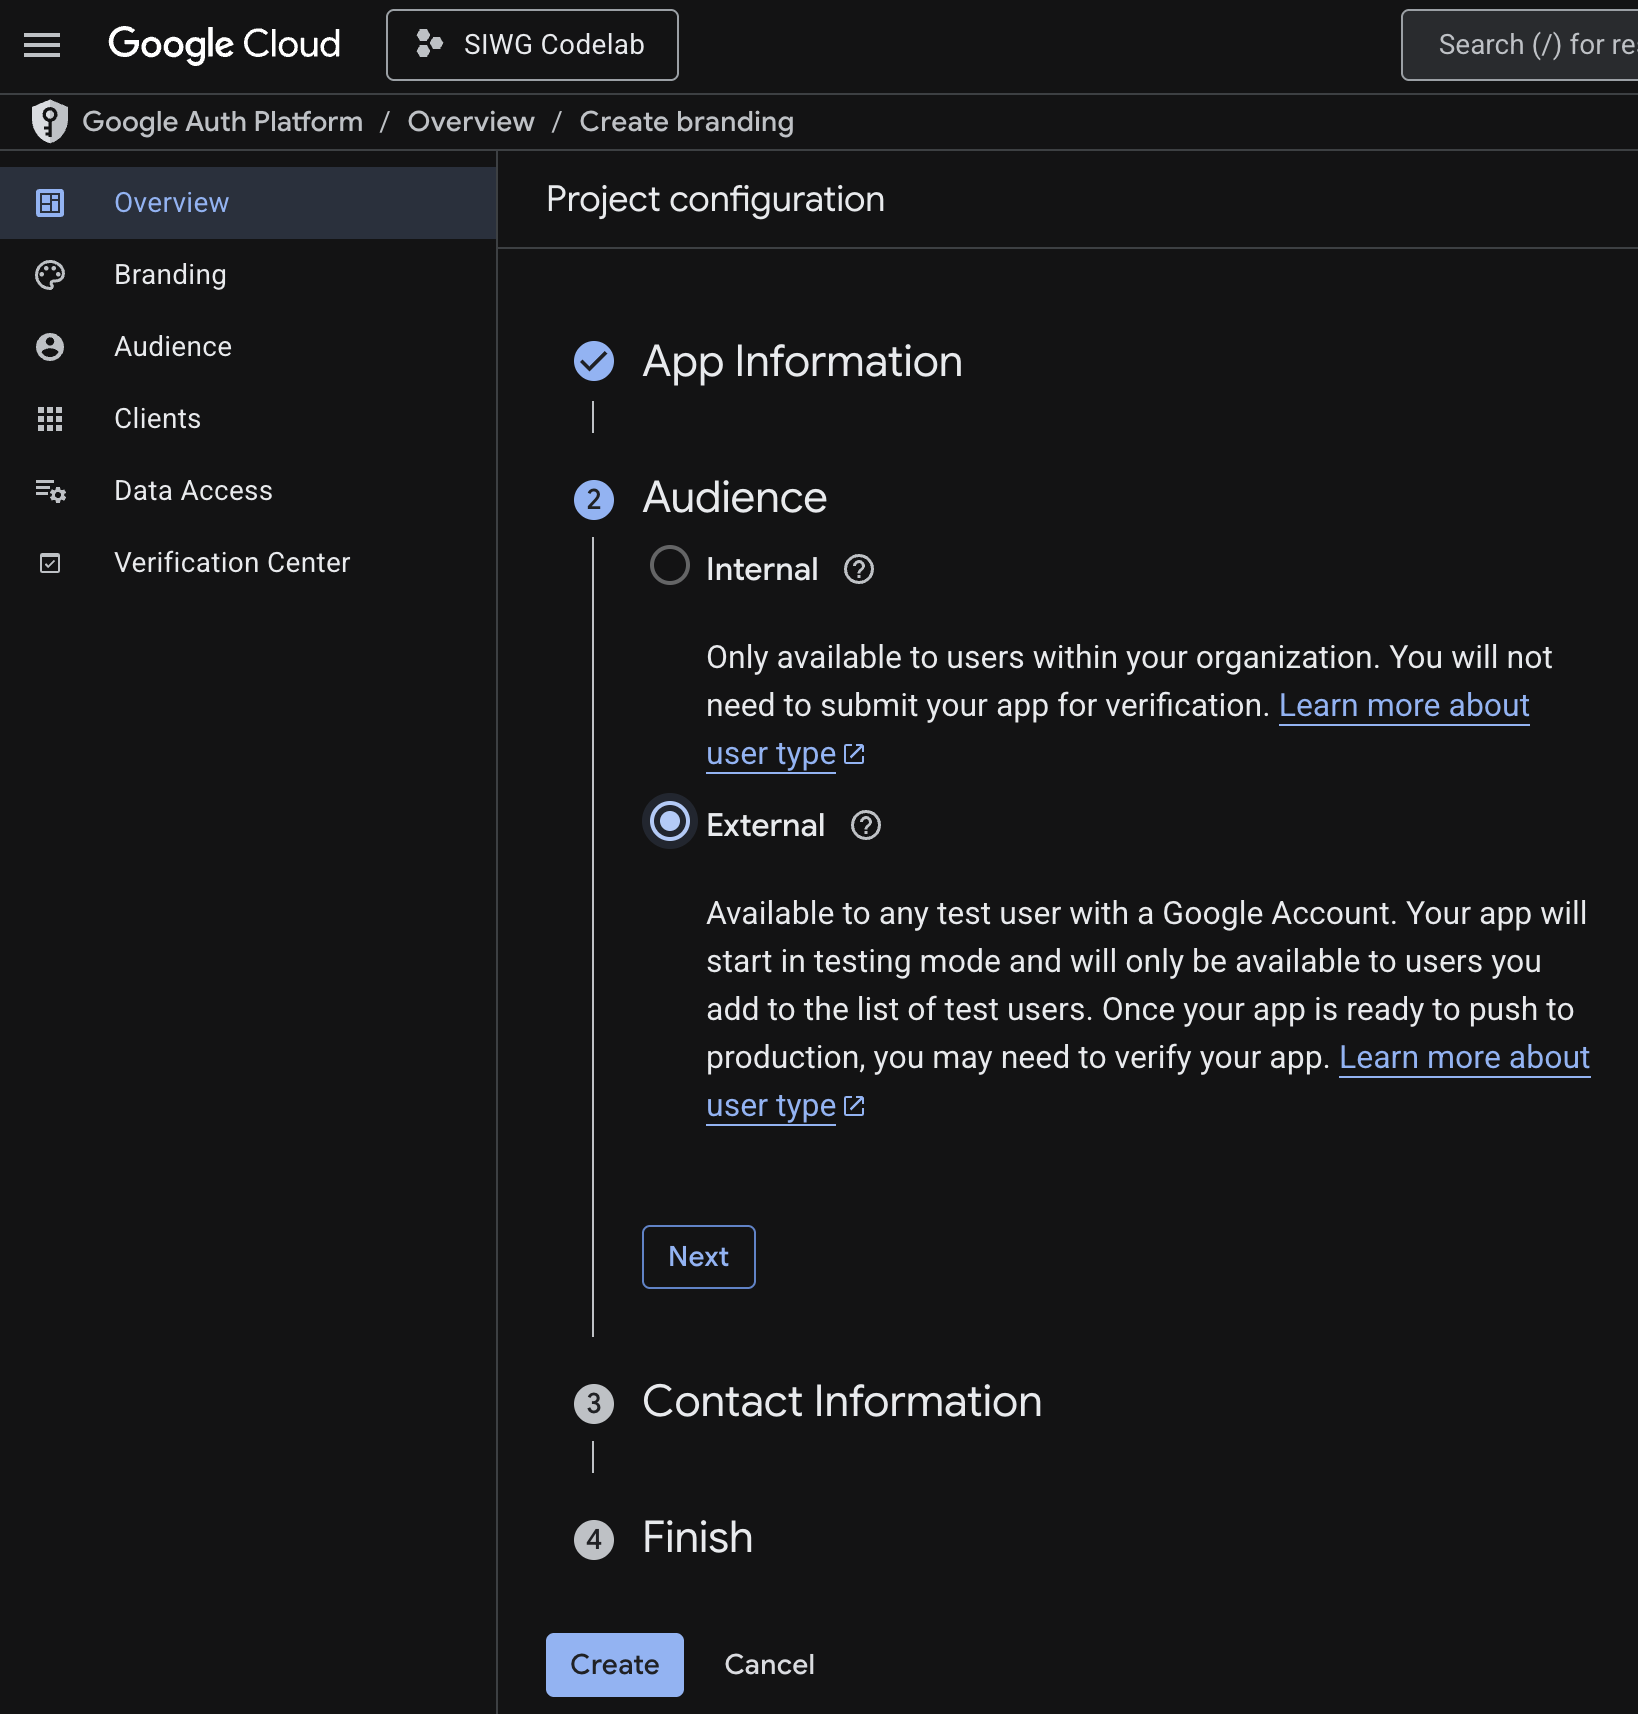Viewport: 1638px width, 1714px height.
Task: Click the Google Auth Platform shield icon
Action: (49, 122)
